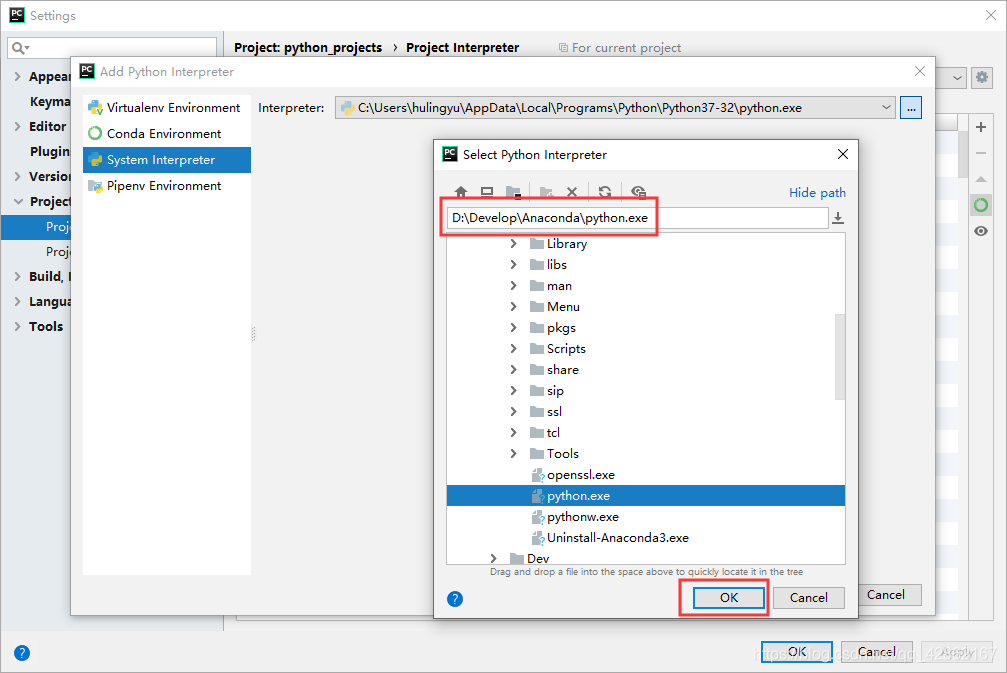This screenshot has height=673, width=1007.
Task: Expand the libs folder
Action: [x=513, y=265]
